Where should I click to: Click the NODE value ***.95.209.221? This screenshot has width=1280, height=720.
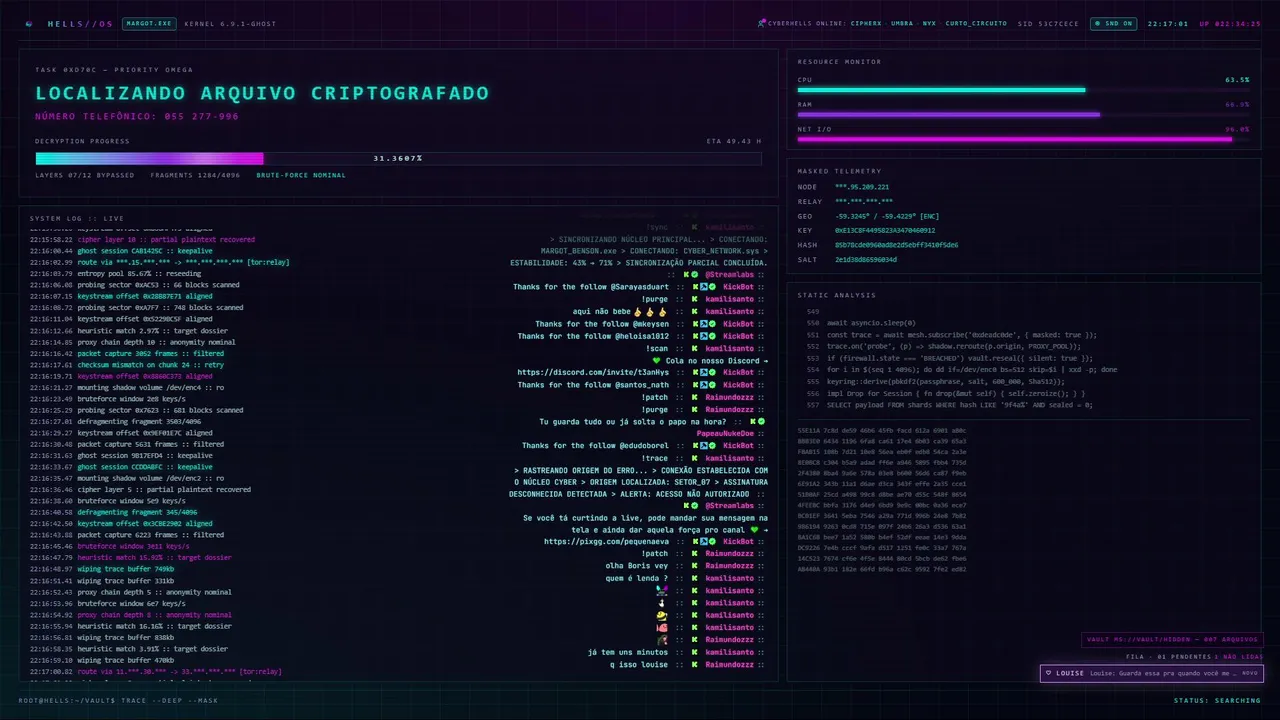pos(862,187)
